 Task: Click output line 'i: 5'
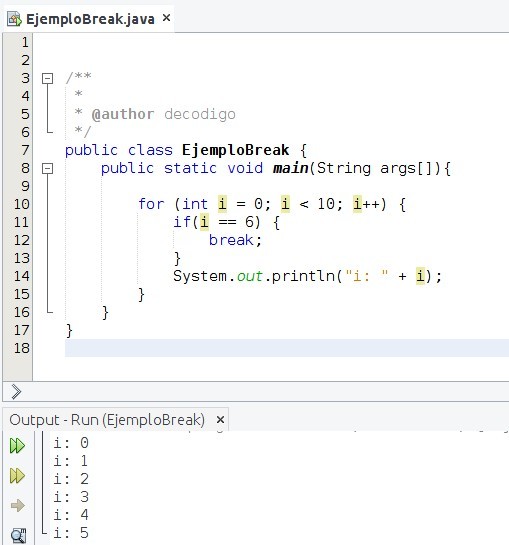71,533
